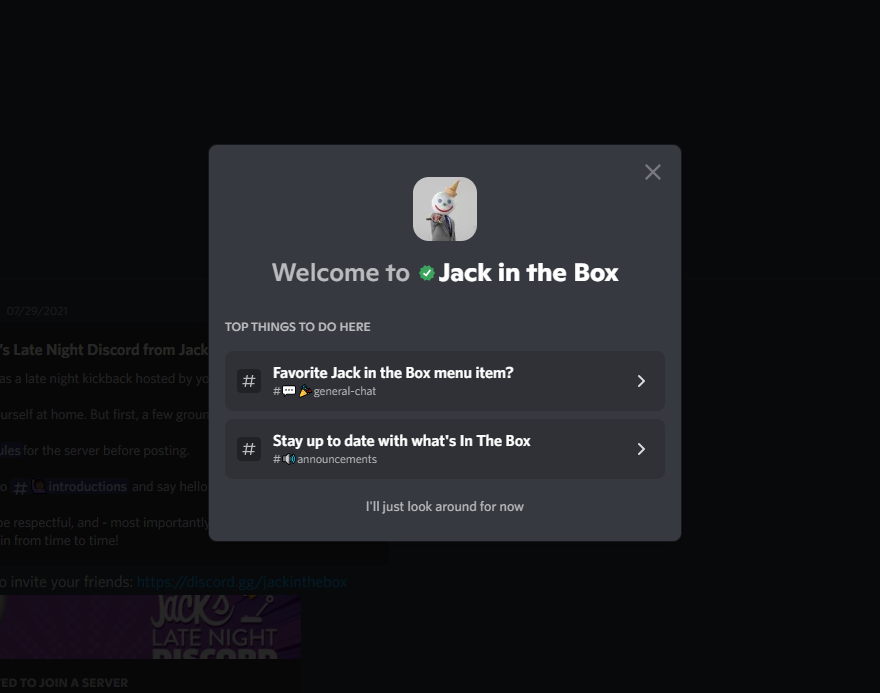Click the 07/29/2021 message date in background
Image resolution: width=880 pixels, height=693 pixels.
[x=37, y=311]
